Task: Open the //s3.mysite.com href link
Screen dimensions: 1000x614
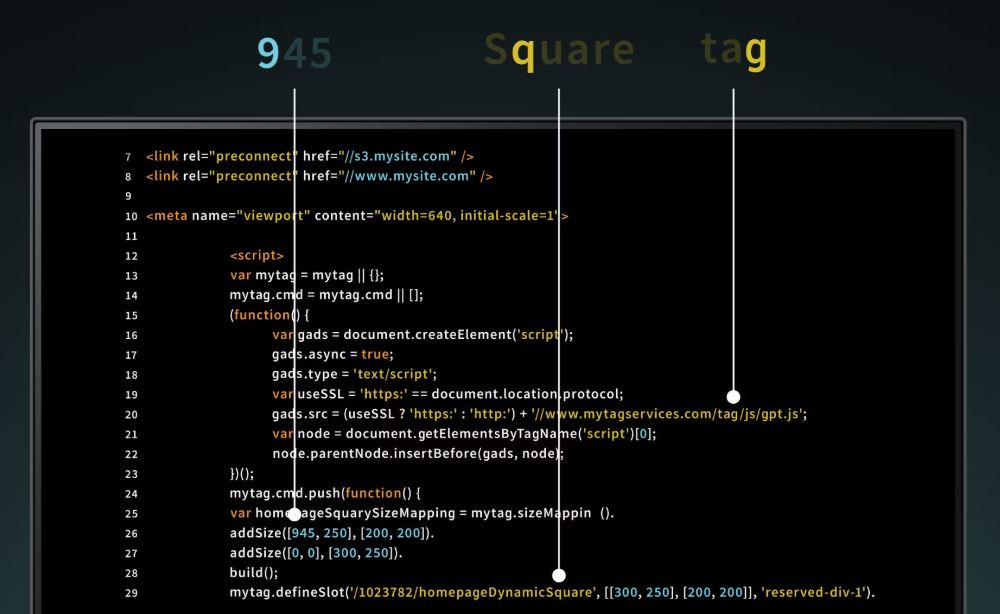Action: pos(397,156)
